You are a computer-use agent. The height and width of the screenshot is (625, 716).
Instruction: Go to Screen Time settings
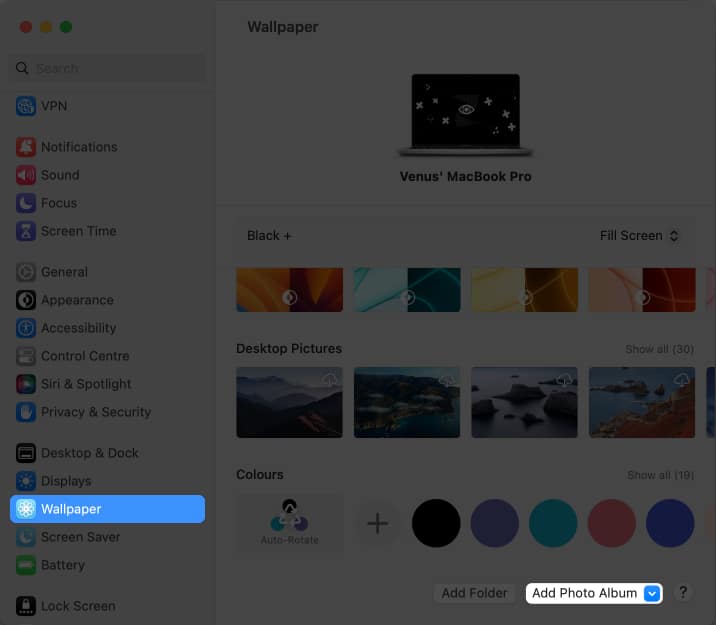point(79,231)
